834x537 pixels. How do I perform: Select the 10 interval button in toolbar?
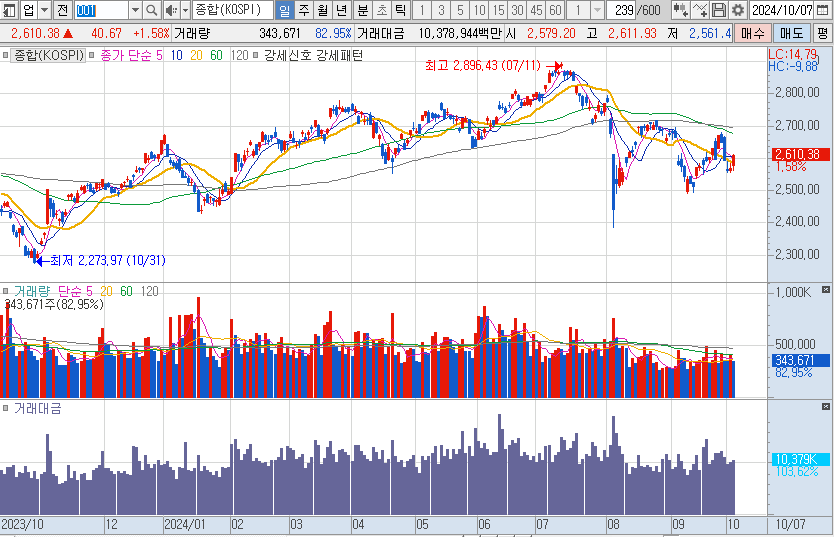(x=479, y=10)
